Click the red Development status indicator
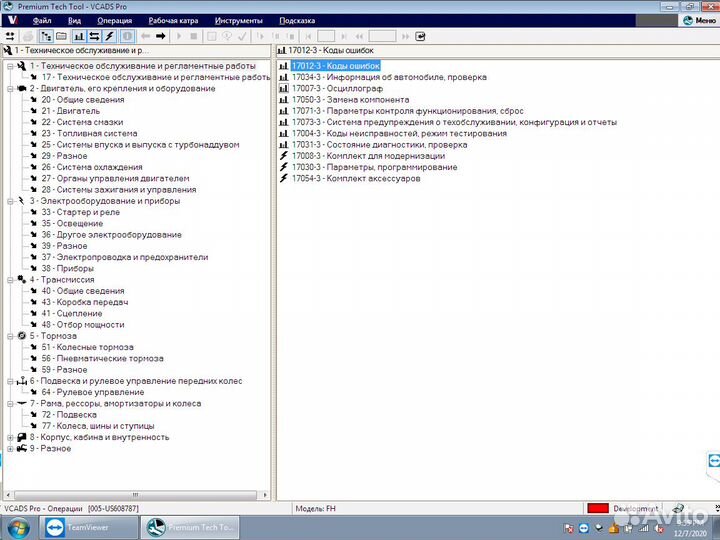720x540 pixels. coord(598,508)
